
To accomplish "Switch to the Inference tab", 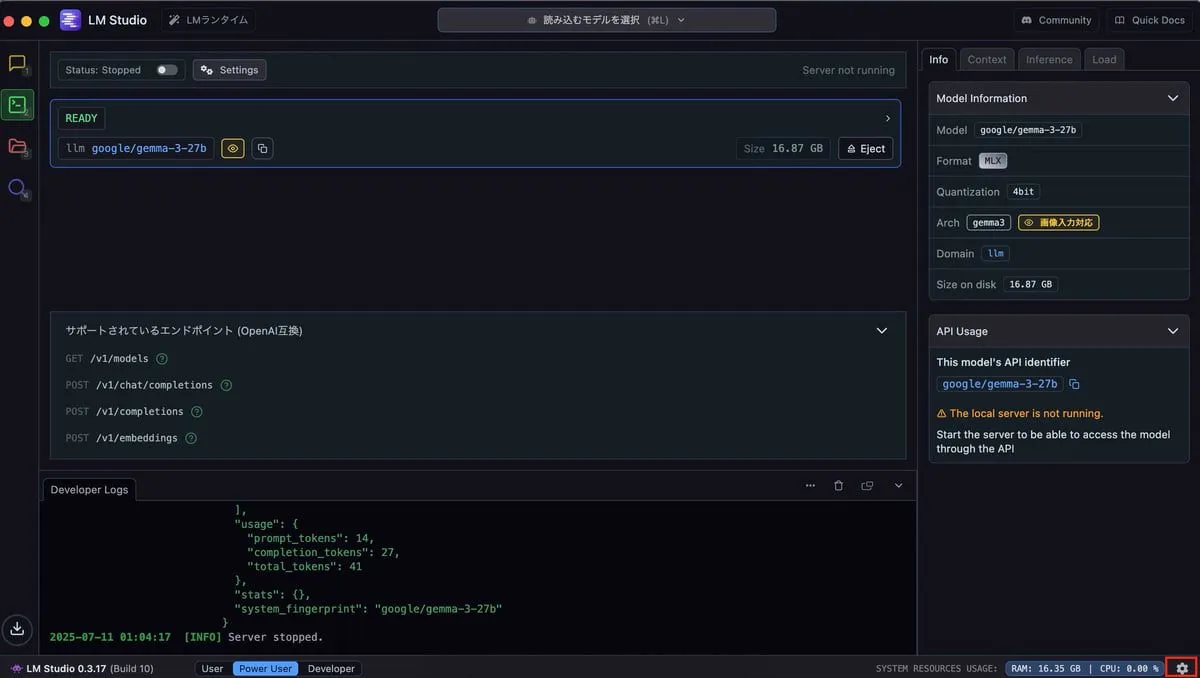I will coord(1049,60).
